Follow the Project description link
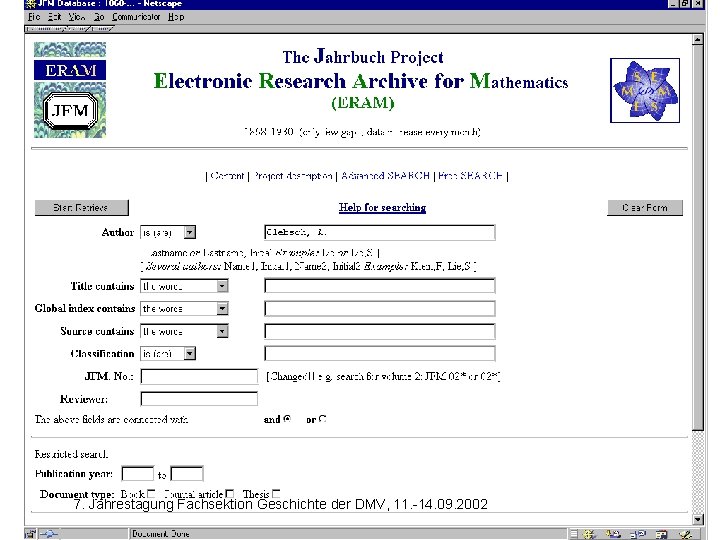This screenshot has width=720, height=540. point(292,176)
